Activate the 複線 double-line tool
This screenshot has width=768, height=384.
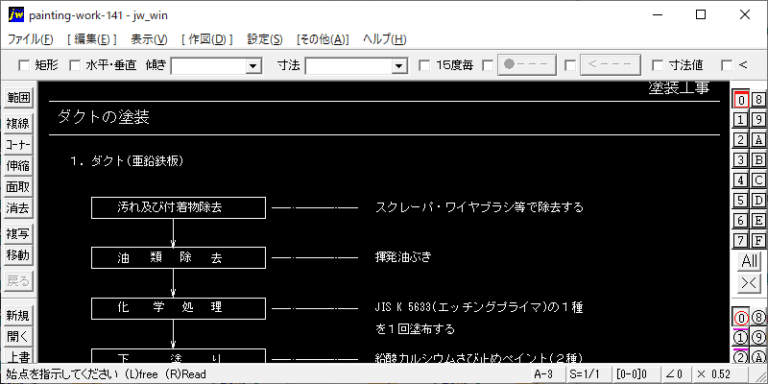pyautogui.click(x=18, y=123)
